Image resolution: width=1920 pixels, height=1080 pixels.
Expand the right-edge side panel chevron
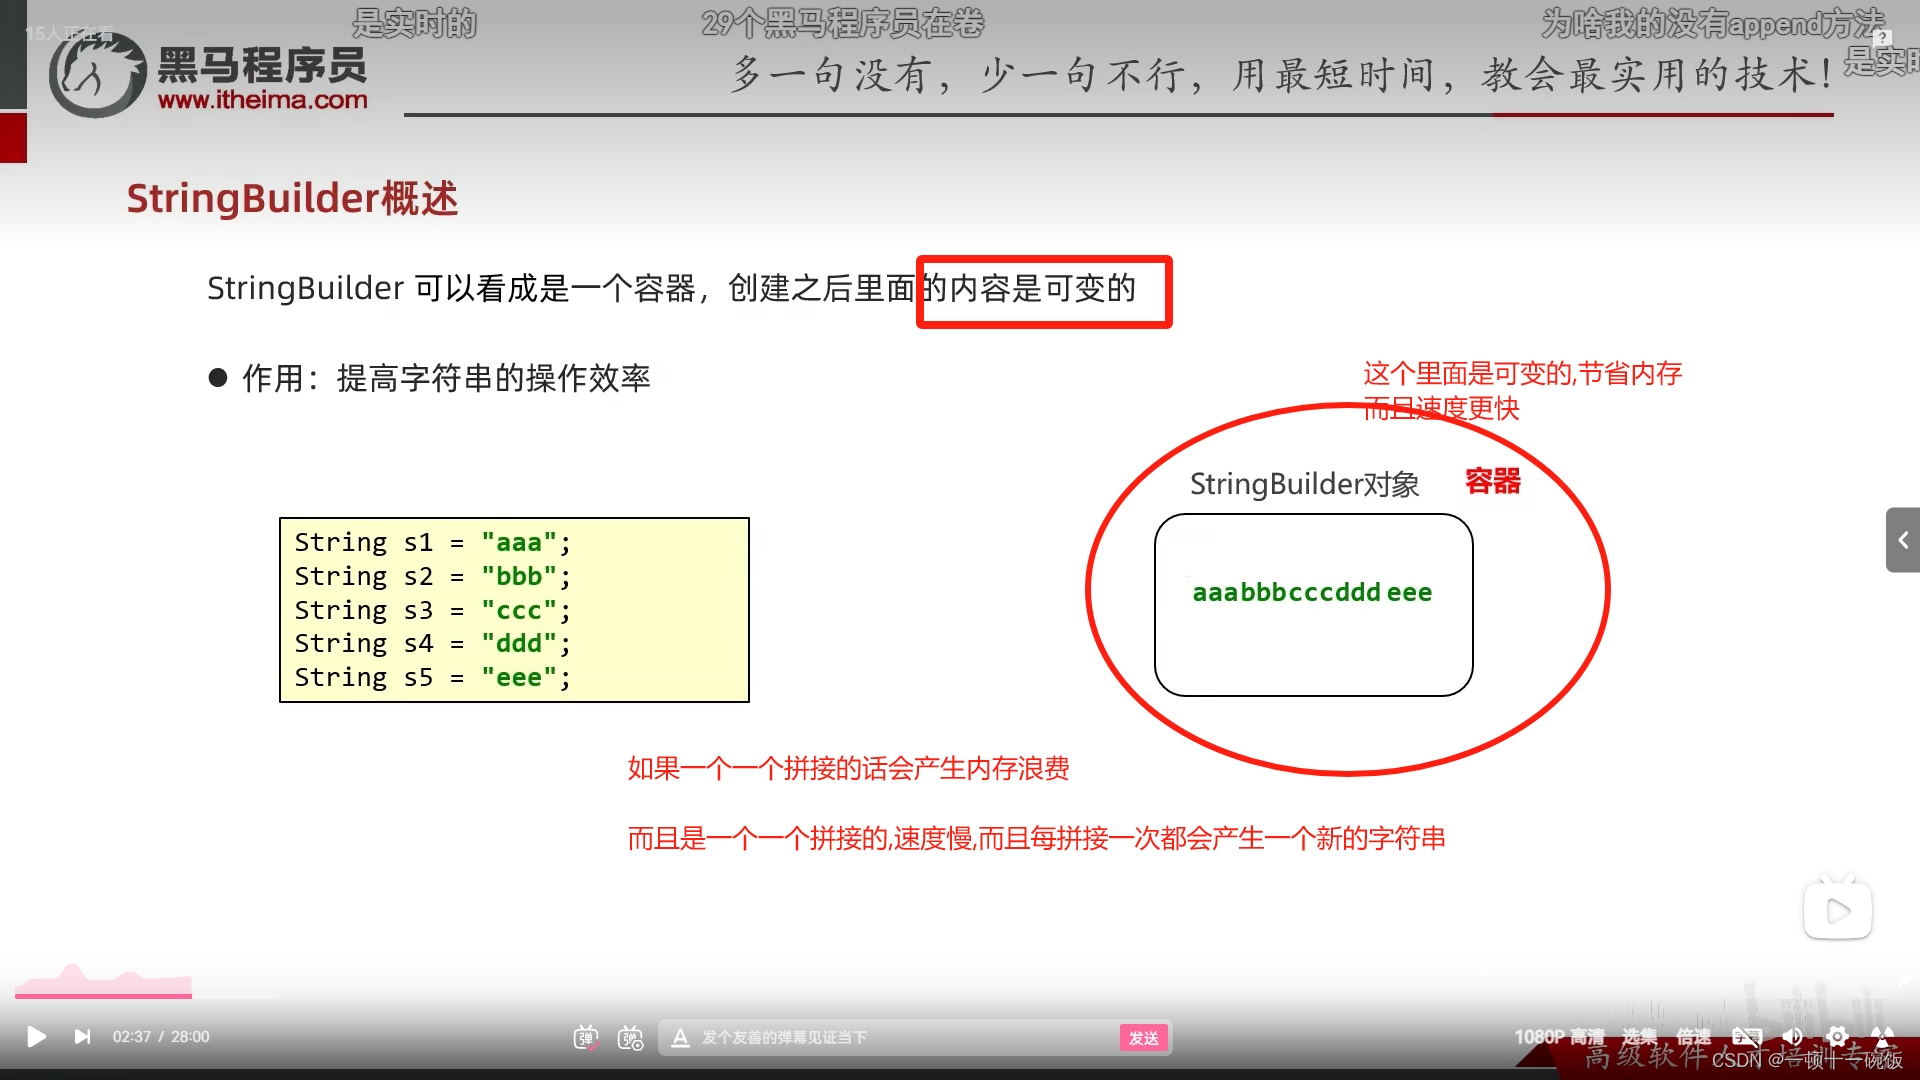pyautogui.click(x=1903, y=540)
